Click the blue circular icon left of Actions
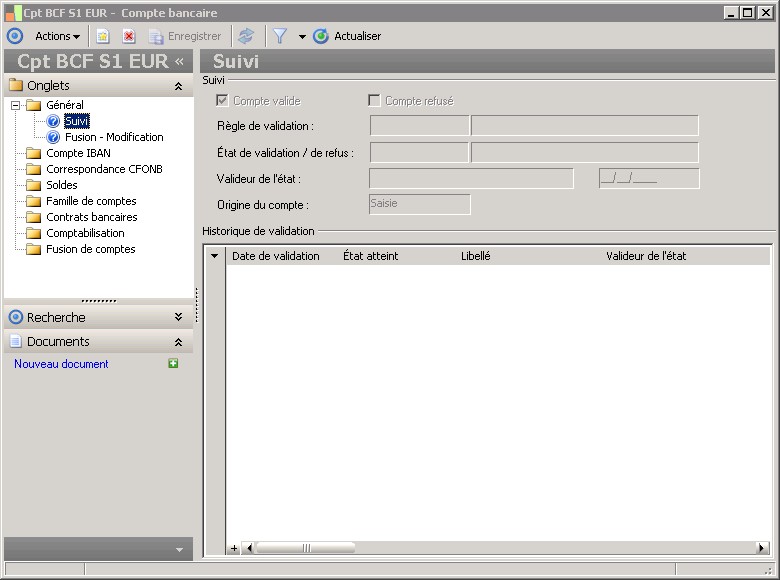 click(15, 36)
